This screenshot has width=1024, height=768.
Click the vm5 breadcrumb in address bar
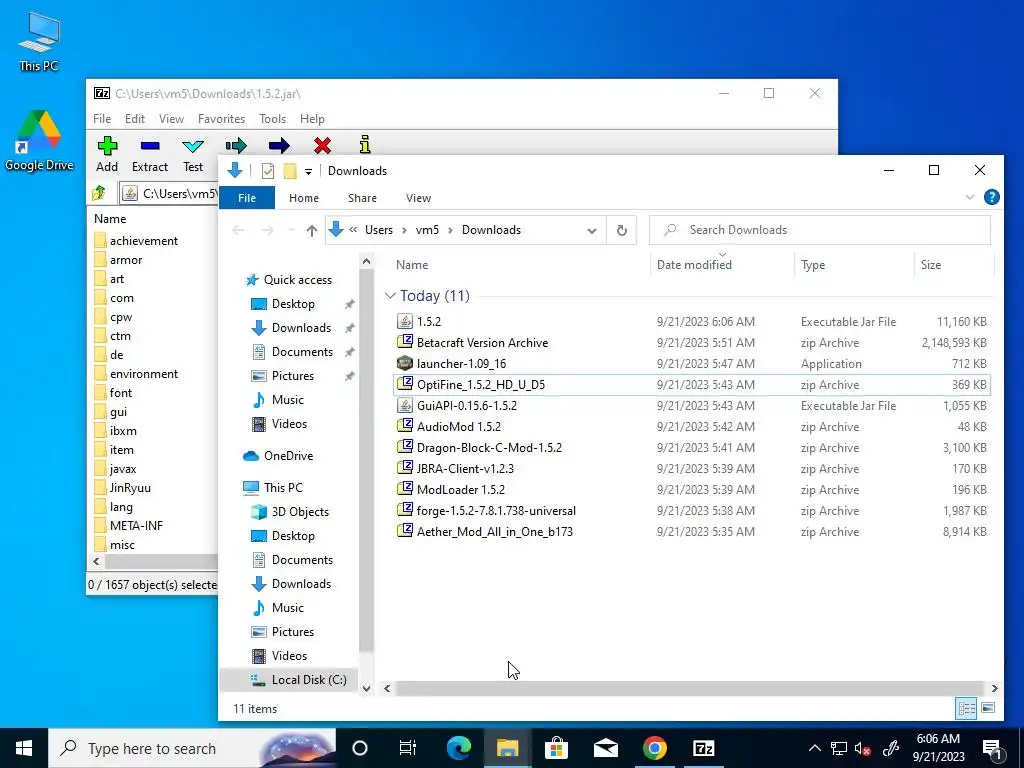(427, 230)
